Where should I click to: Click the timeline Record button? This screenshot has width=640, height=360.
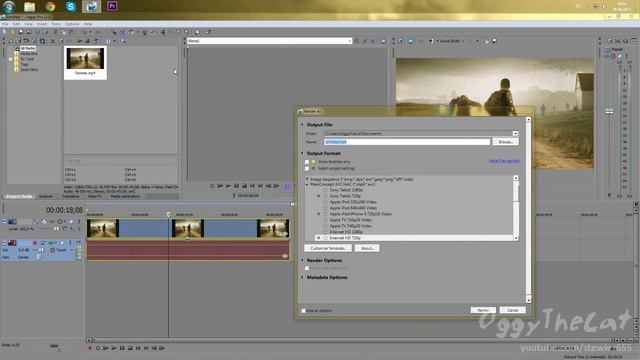point(90,348)
